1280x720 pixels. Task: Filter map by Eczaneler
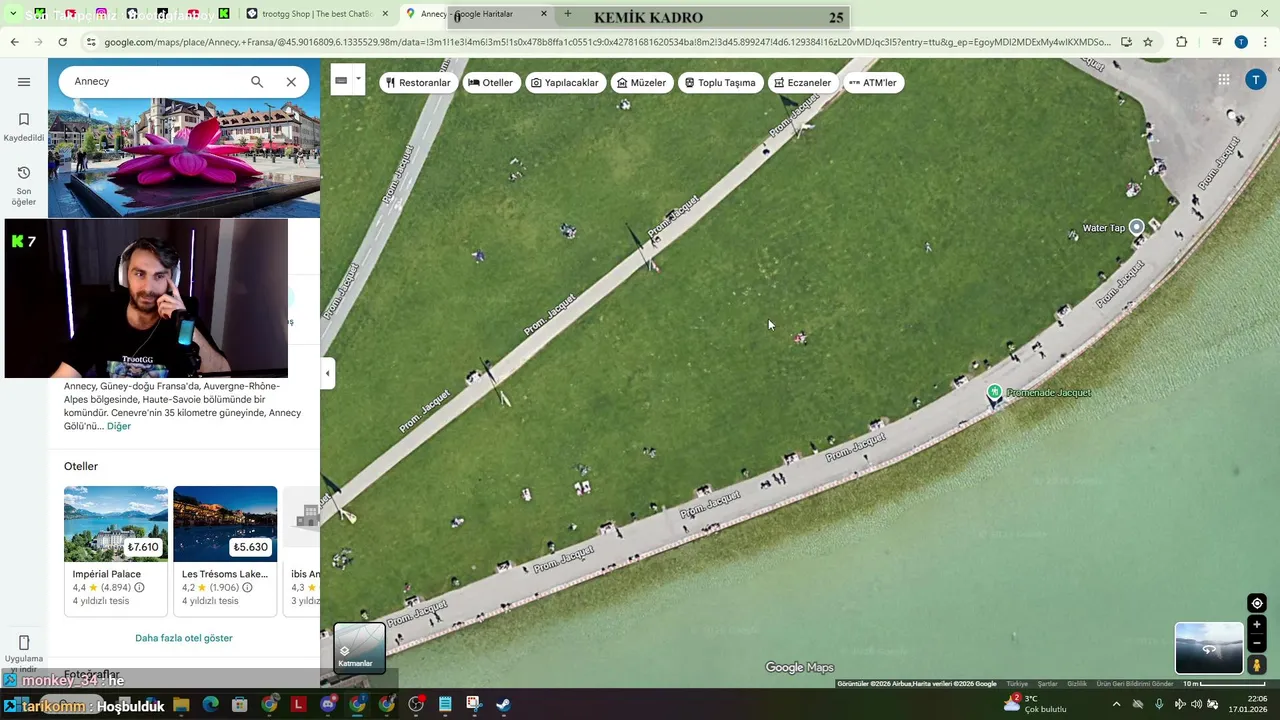(803, 82)
